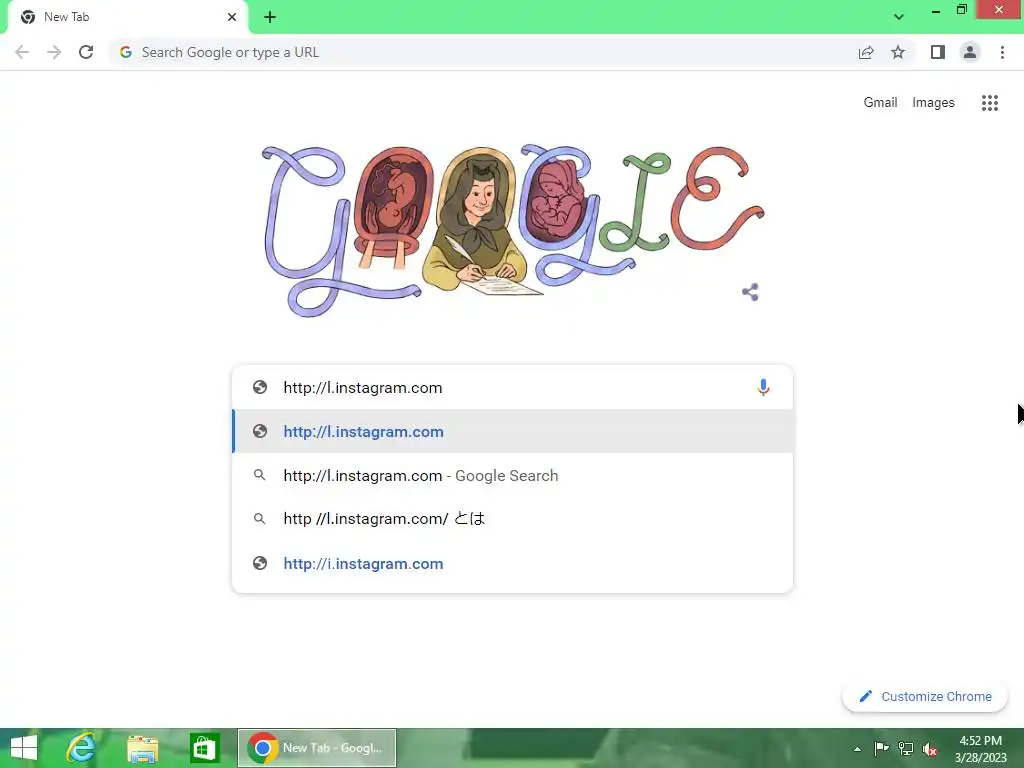The image size is (1024, 768).
Task: Start voice search with microphone icon
Action: pos(763,387)
